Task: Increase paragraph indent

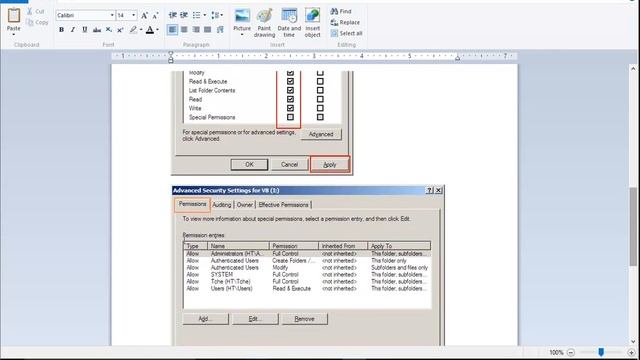Action: click(x=184, y=15)
